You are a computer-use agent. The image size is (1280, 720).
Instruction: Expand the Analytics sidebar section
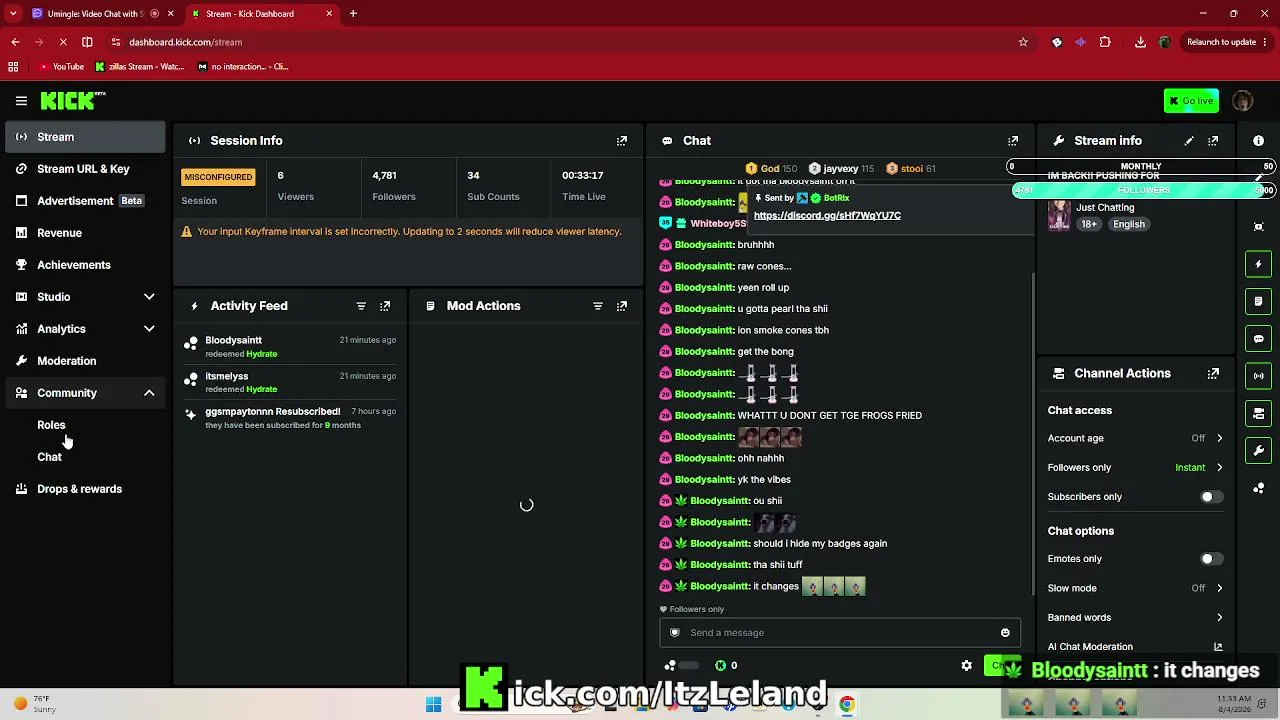pos(149,329)
